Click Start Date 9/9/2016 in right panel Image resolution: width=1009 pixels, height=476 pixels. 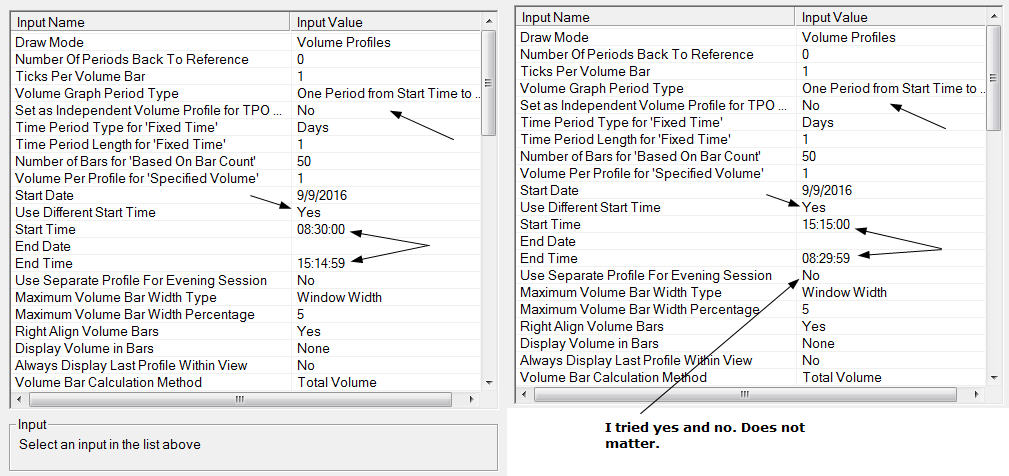coord(827,190)
